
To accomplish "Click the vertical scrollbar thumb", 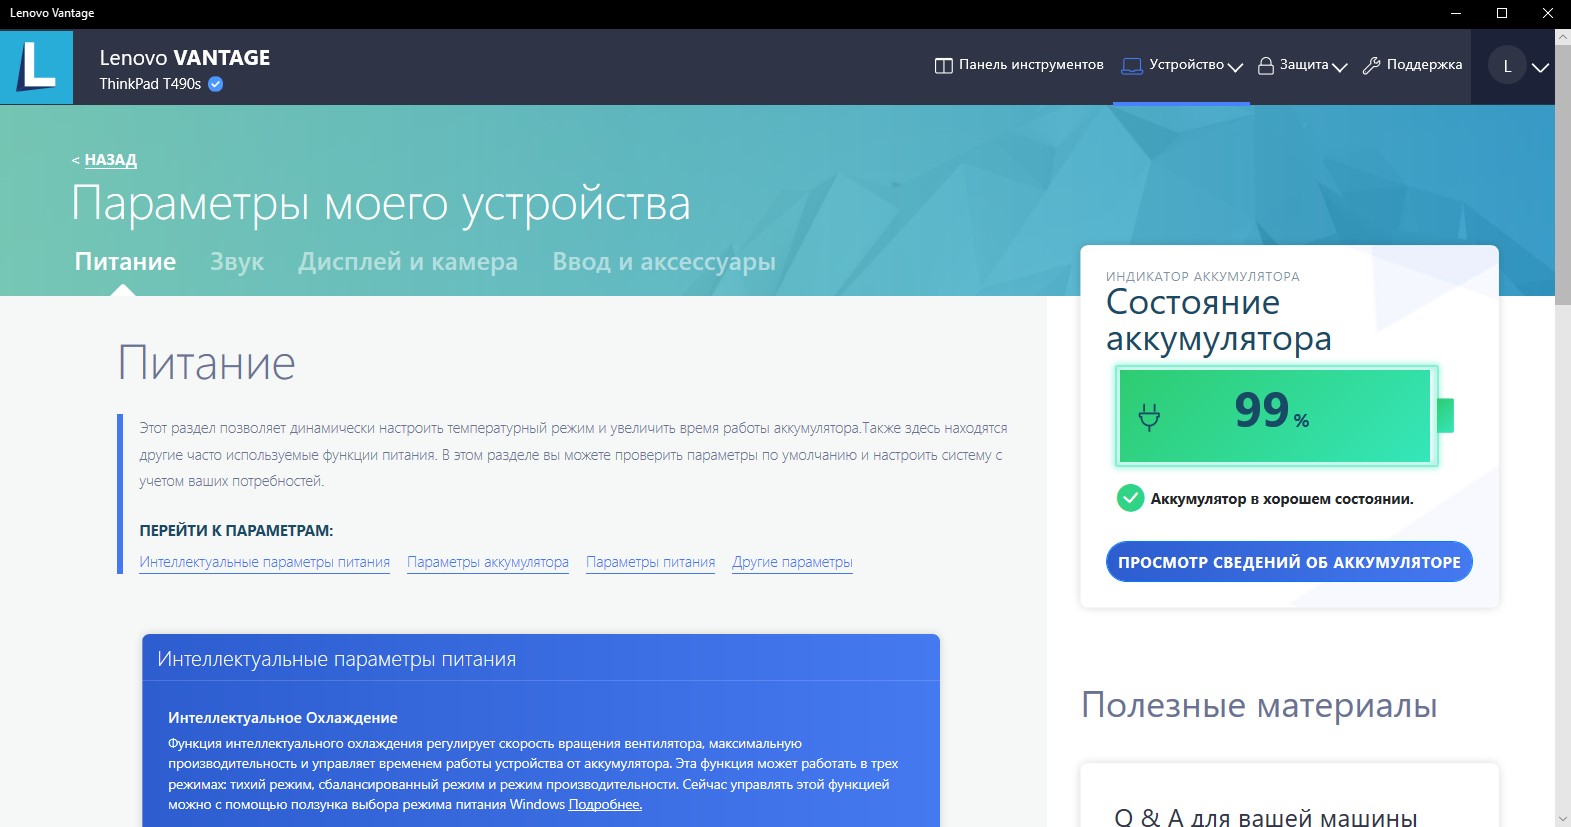I will [x=1563, y=174].
